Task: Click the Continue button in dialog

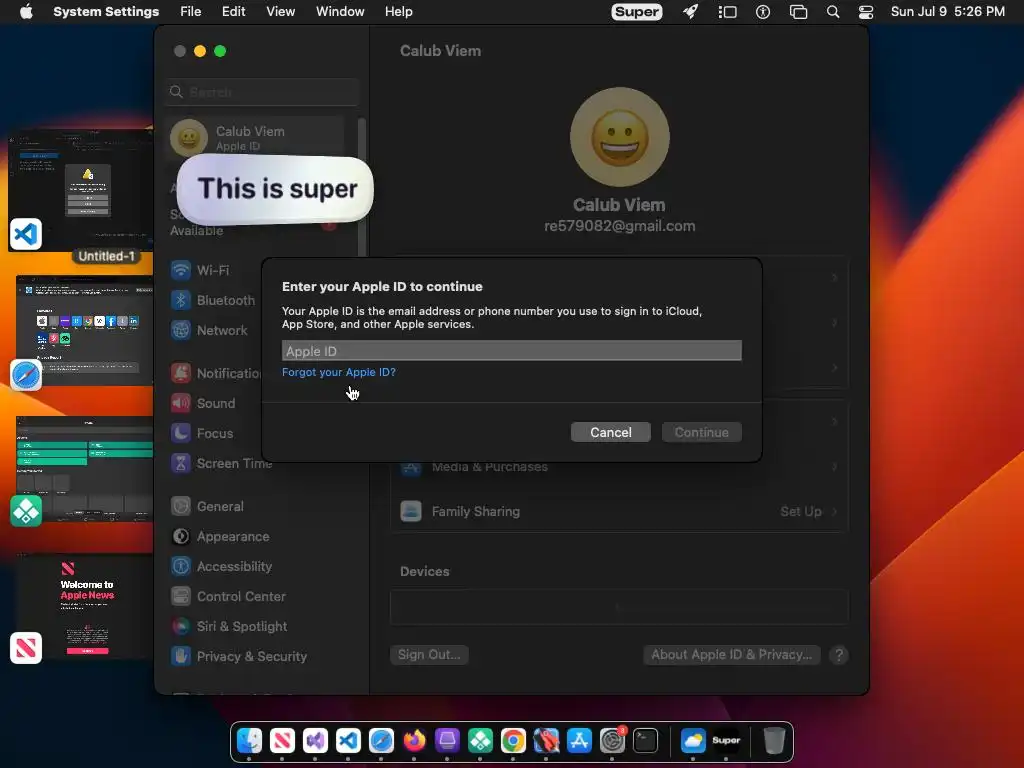Action: [701, 432]
